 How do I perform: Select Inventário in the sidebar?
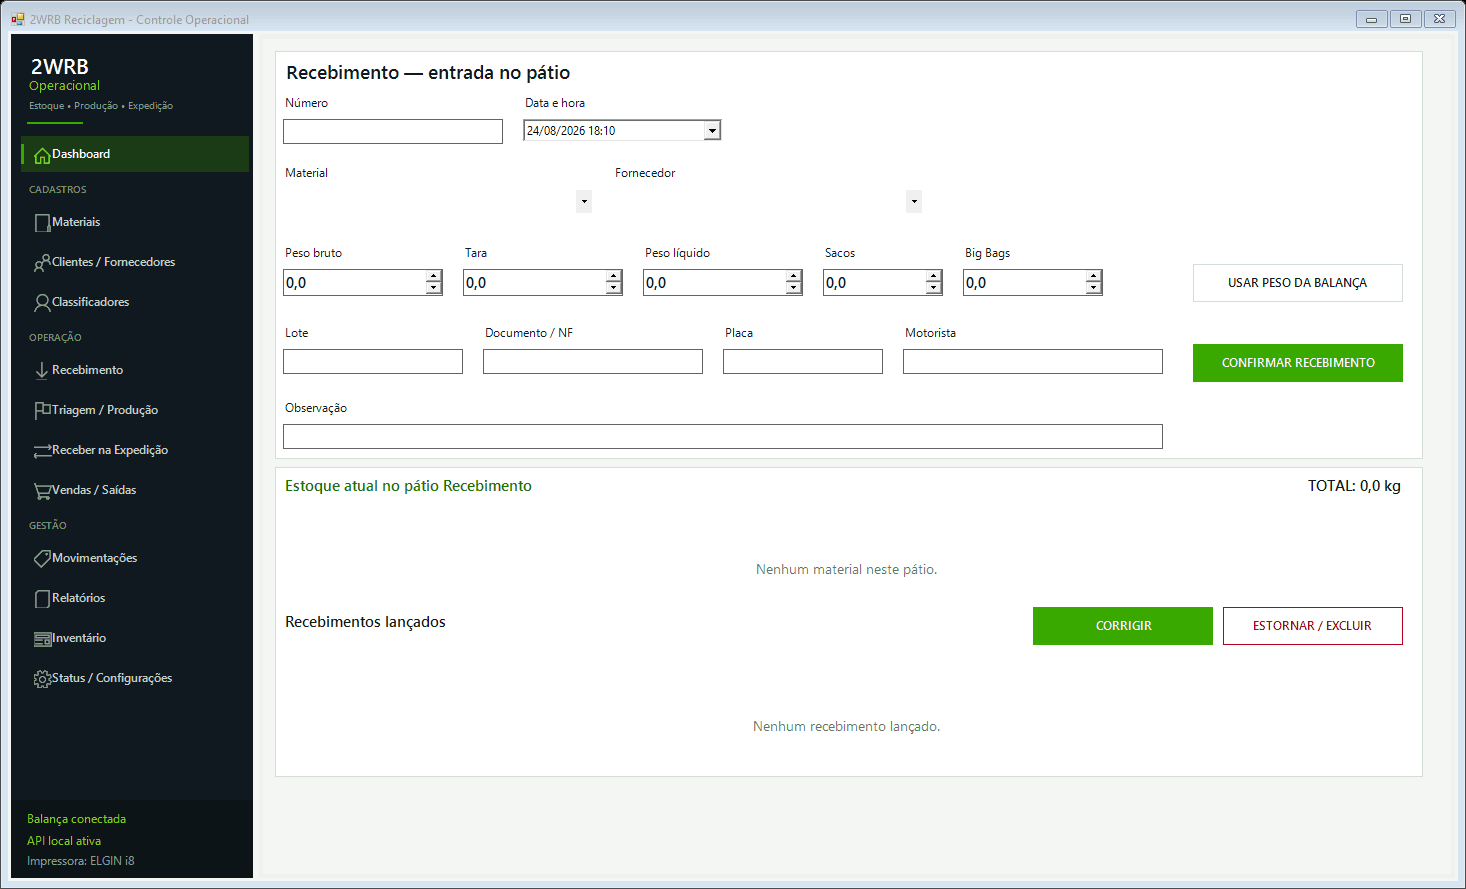click(x=135, y=638)
